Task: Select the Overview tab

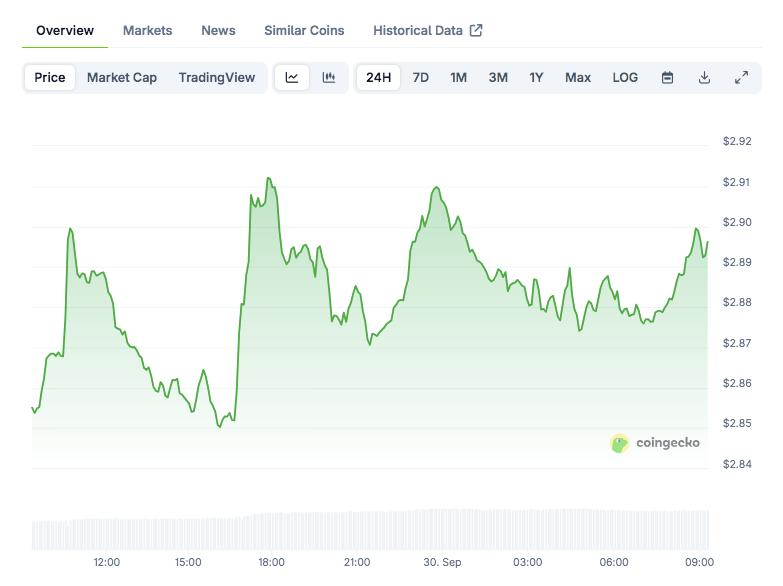Action: point(65,30)
